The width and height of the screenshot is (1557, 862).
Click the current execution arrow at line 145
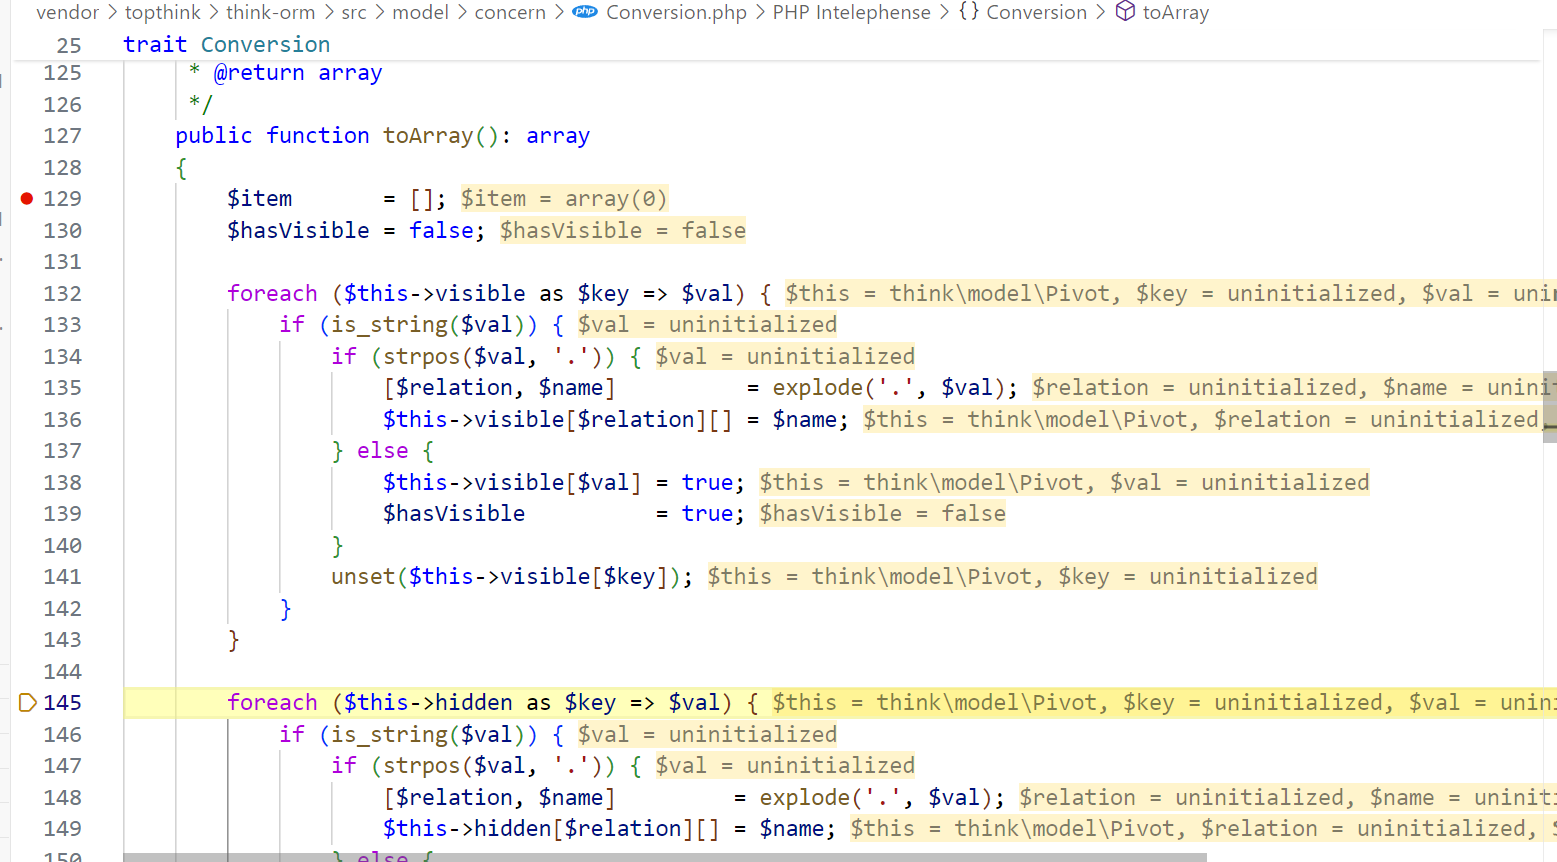(x=28, y=702)
